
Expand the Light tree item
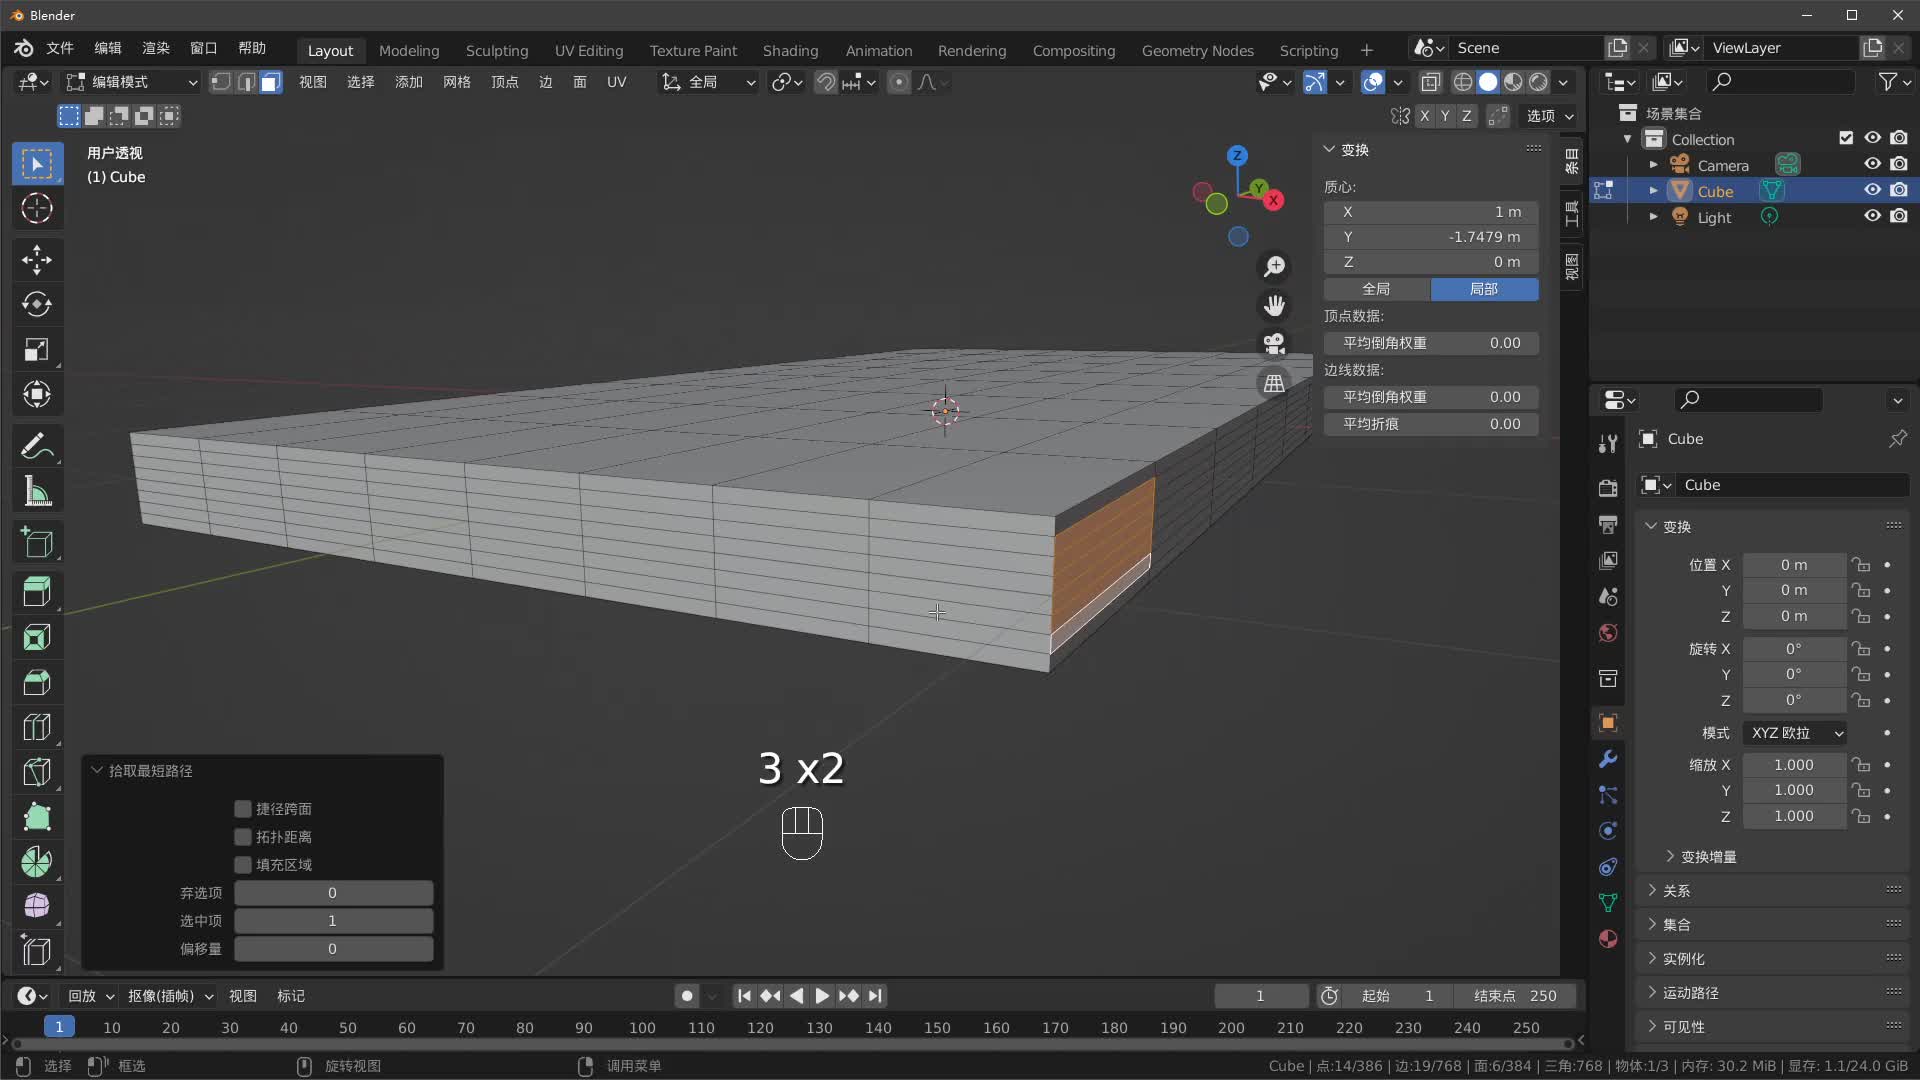(1653, 217)
